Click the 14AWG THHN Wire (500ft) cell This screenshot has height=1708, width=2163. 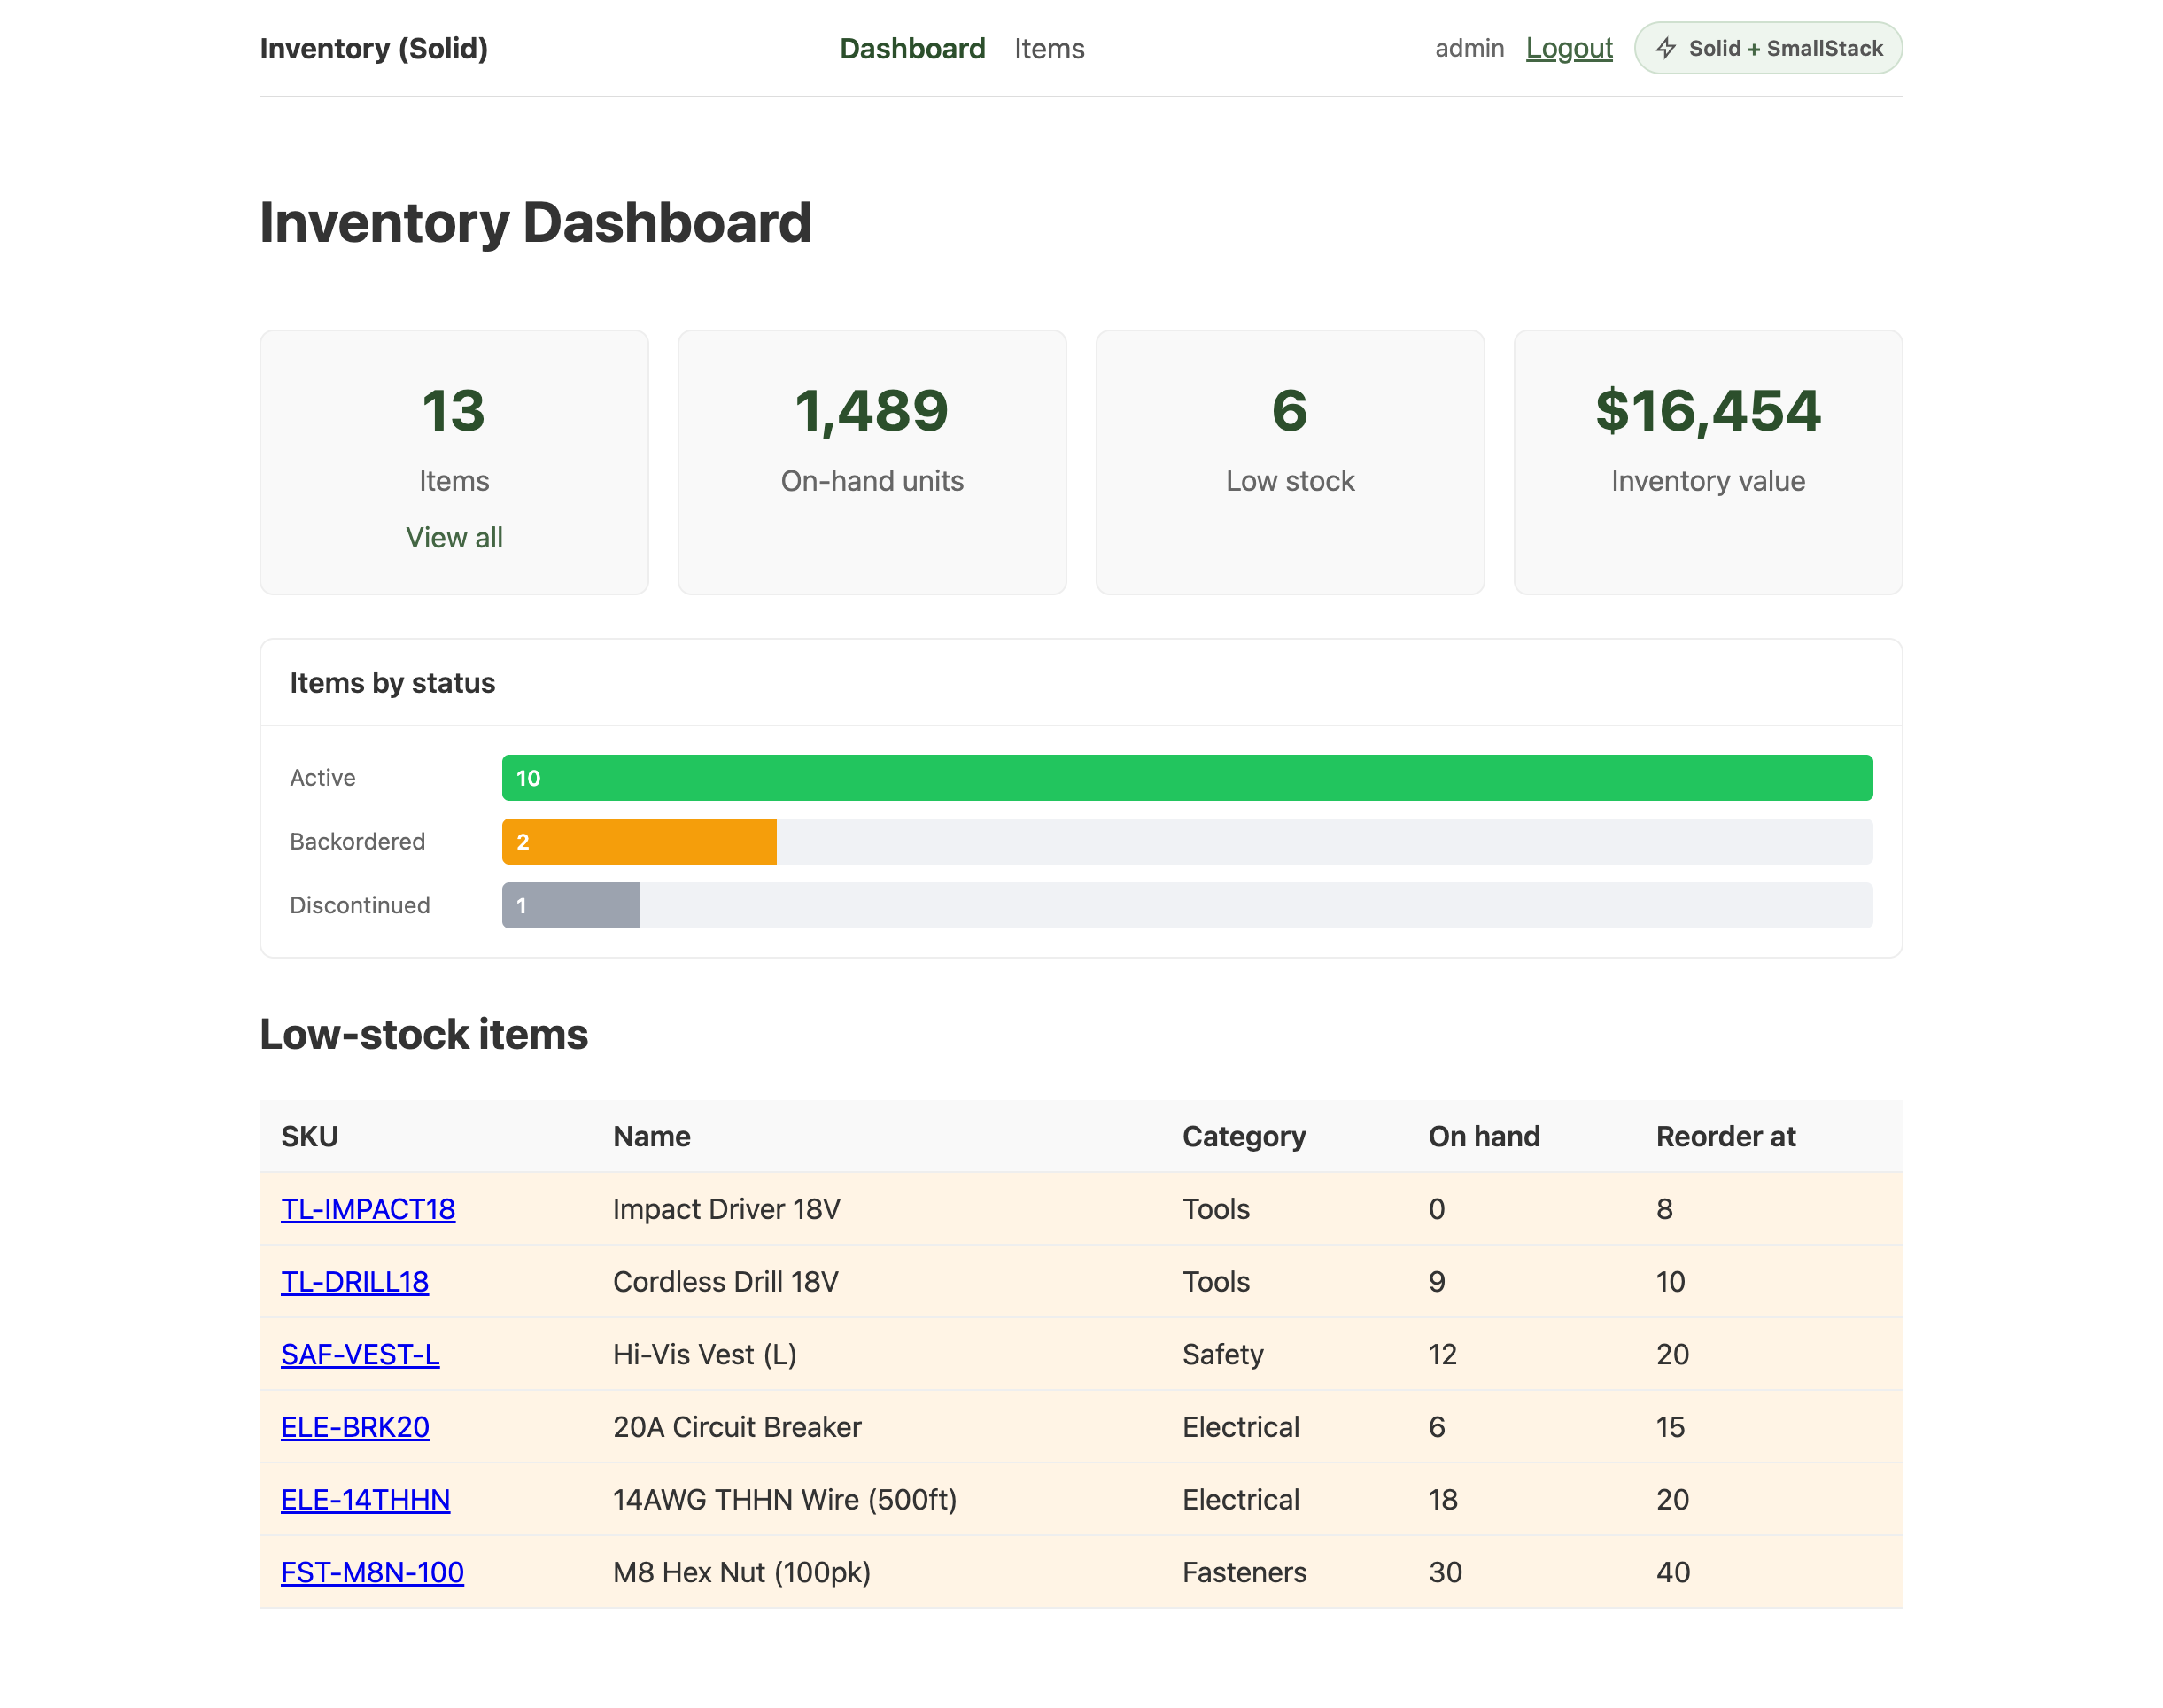coord(785,1499)
